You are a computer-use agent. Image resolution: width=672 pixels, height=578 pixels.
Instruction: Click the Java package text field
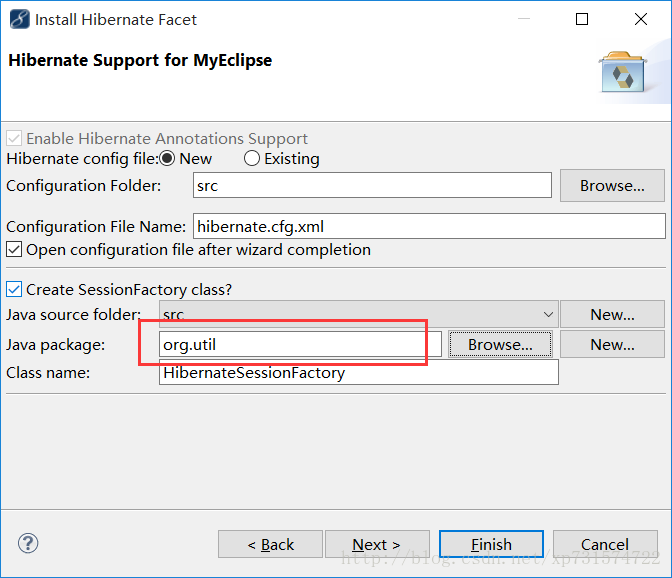click(x=300, y=344)
